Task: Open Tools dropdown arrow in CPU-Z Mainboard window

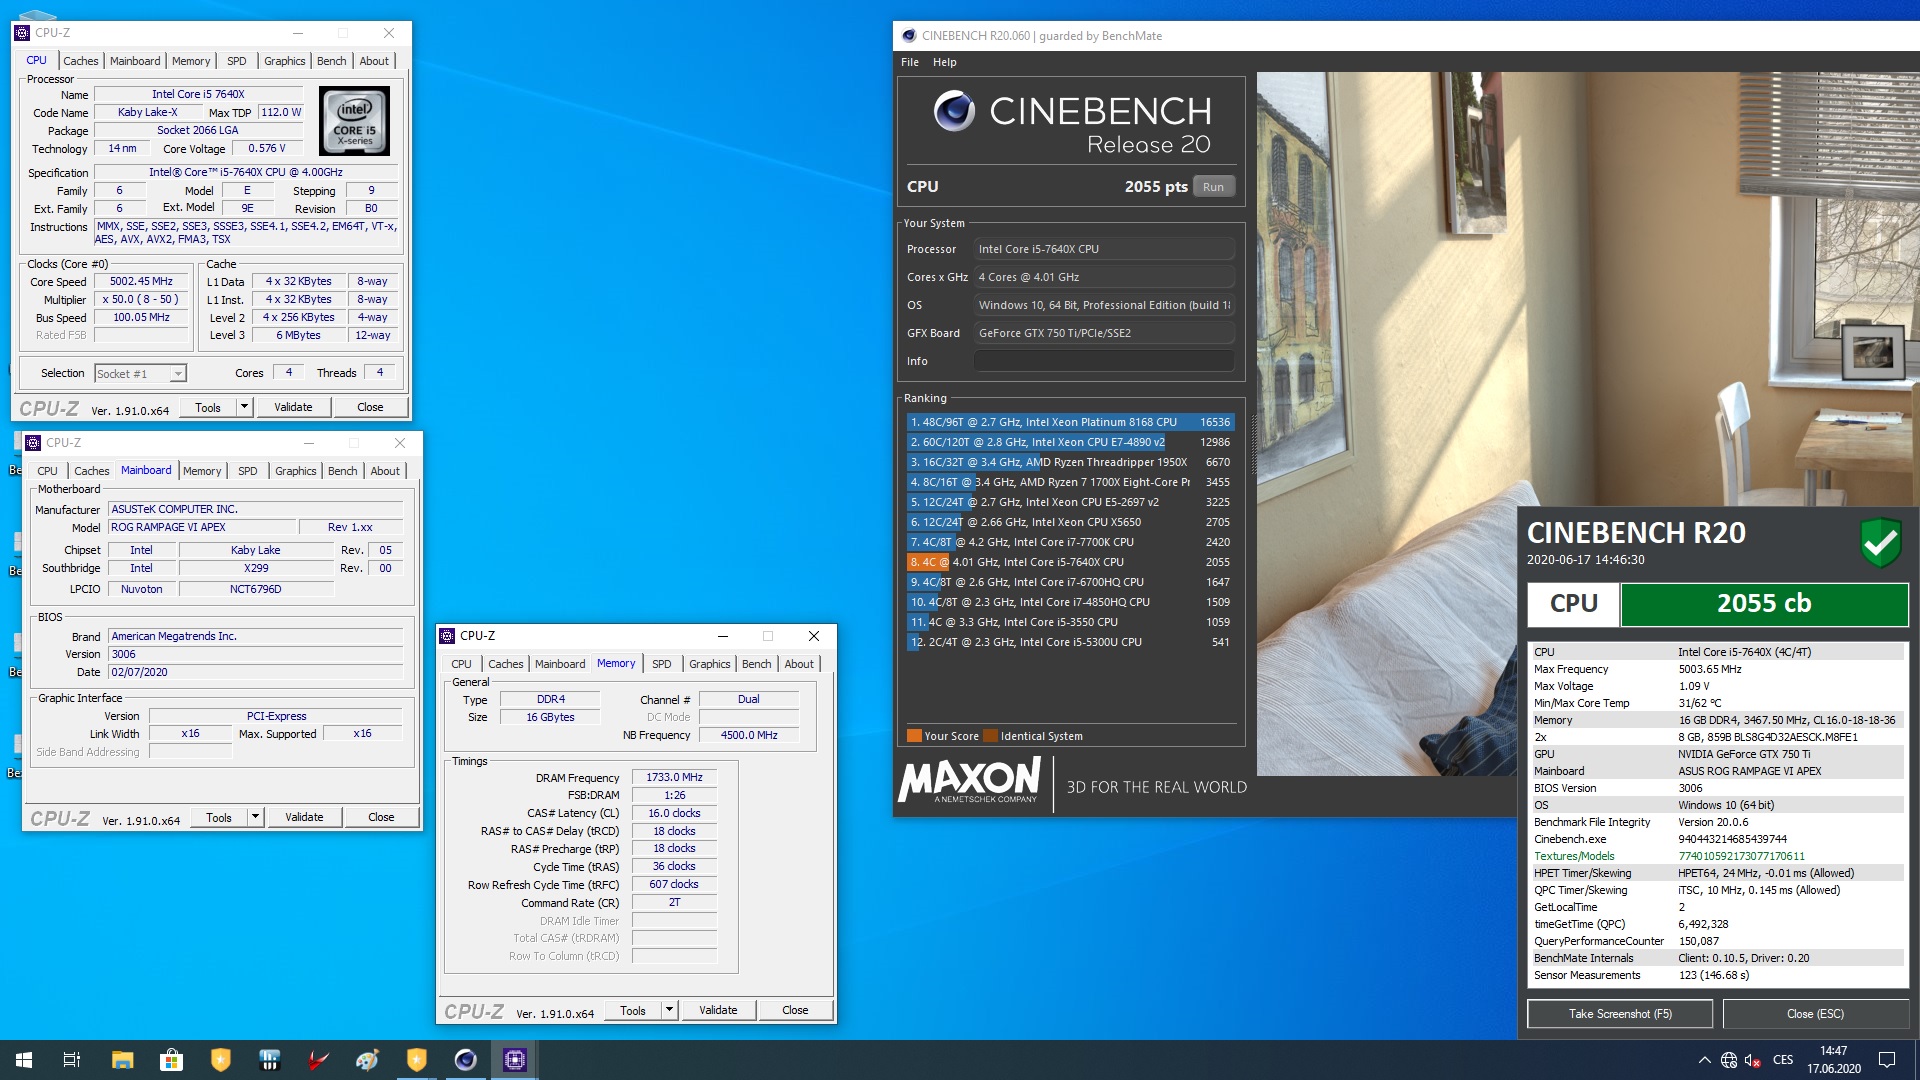Action: click(255, 817)
